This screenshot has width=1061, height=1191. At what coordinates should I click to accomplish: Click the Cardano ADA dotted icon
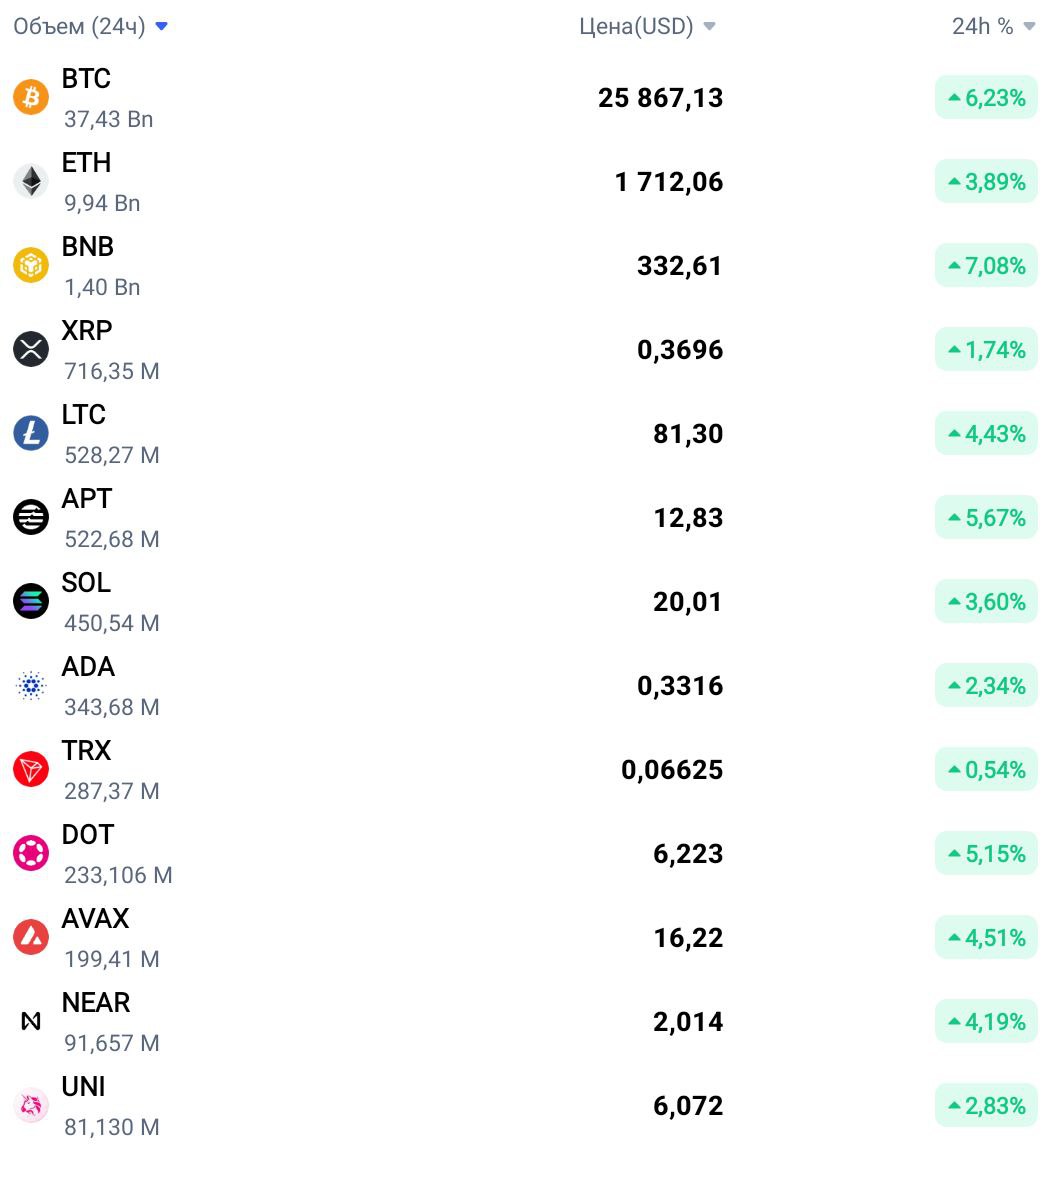pos(31,685)
